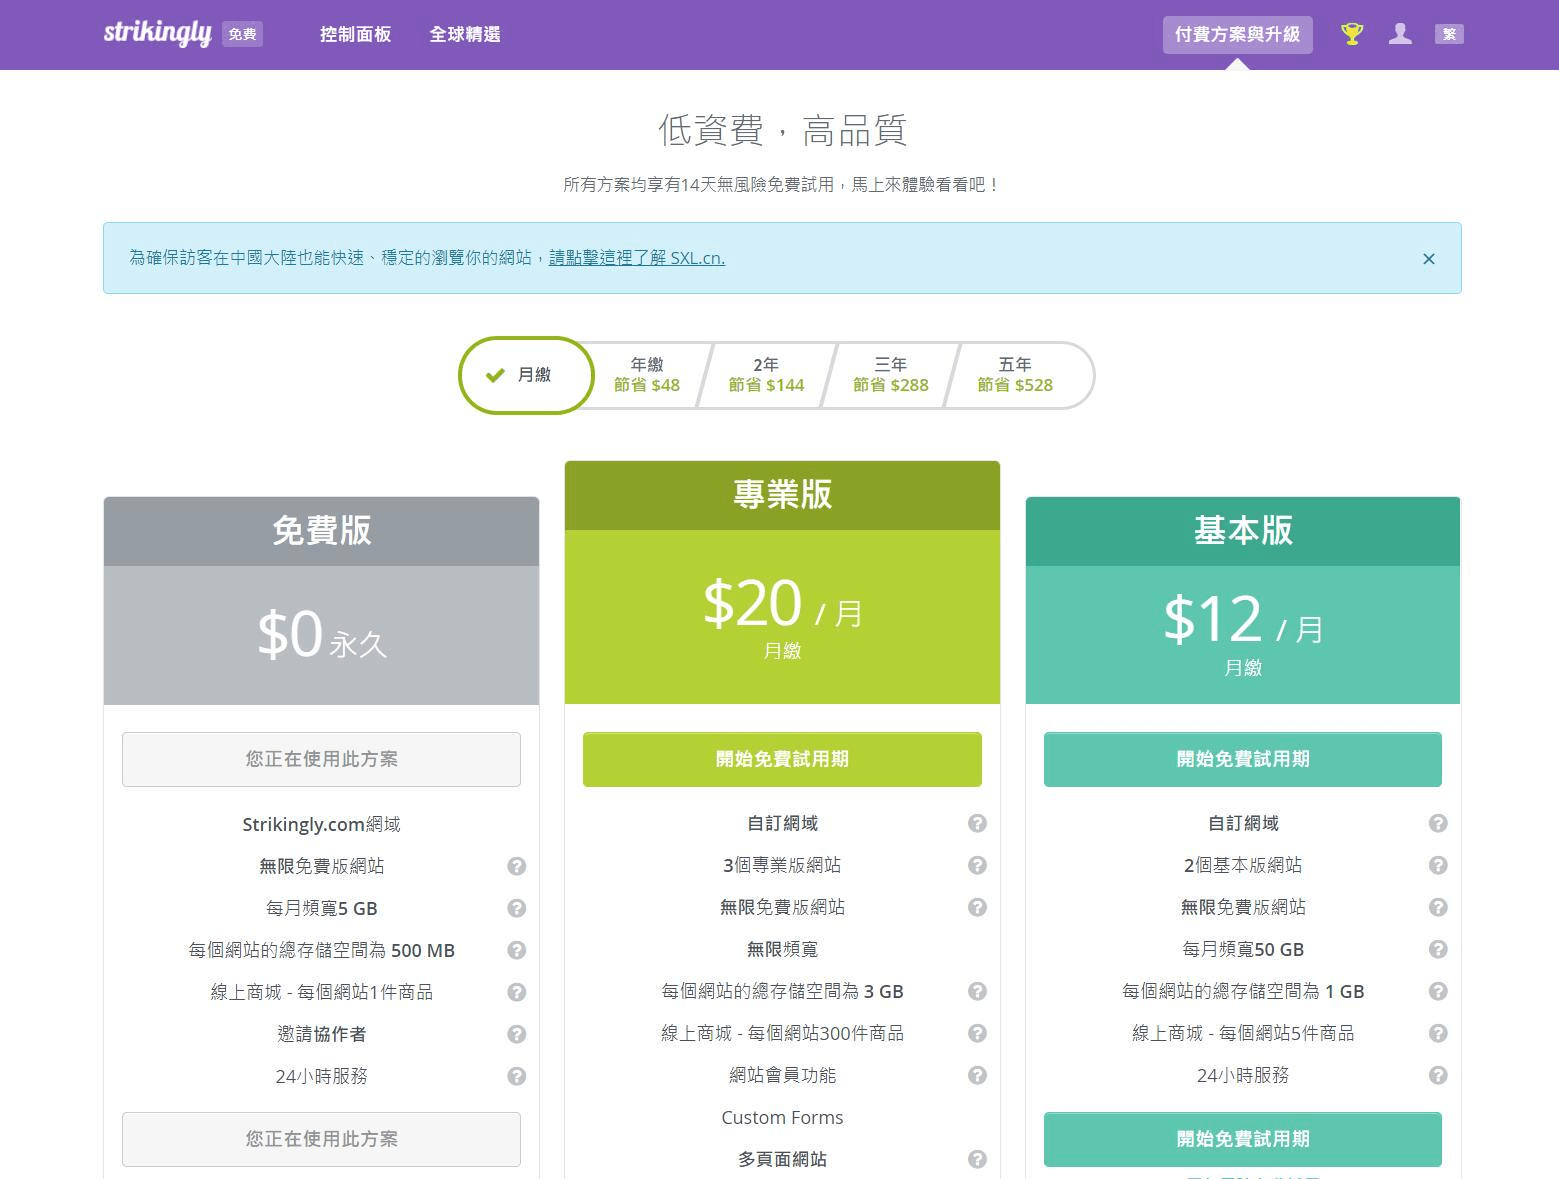Click the Strikingly logo
This screenshot has height=1179, width=1559.
coord(158,33)
